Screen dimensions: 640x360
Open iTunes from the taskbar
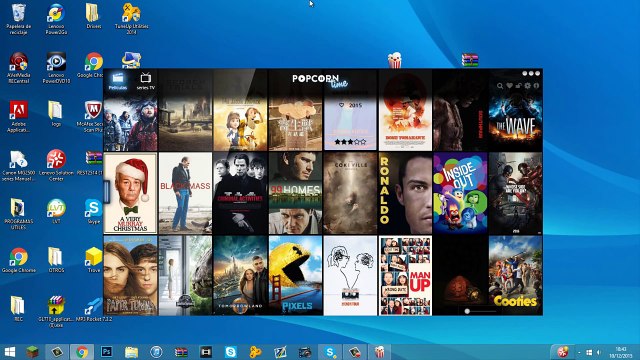click(x=156, y=352)
